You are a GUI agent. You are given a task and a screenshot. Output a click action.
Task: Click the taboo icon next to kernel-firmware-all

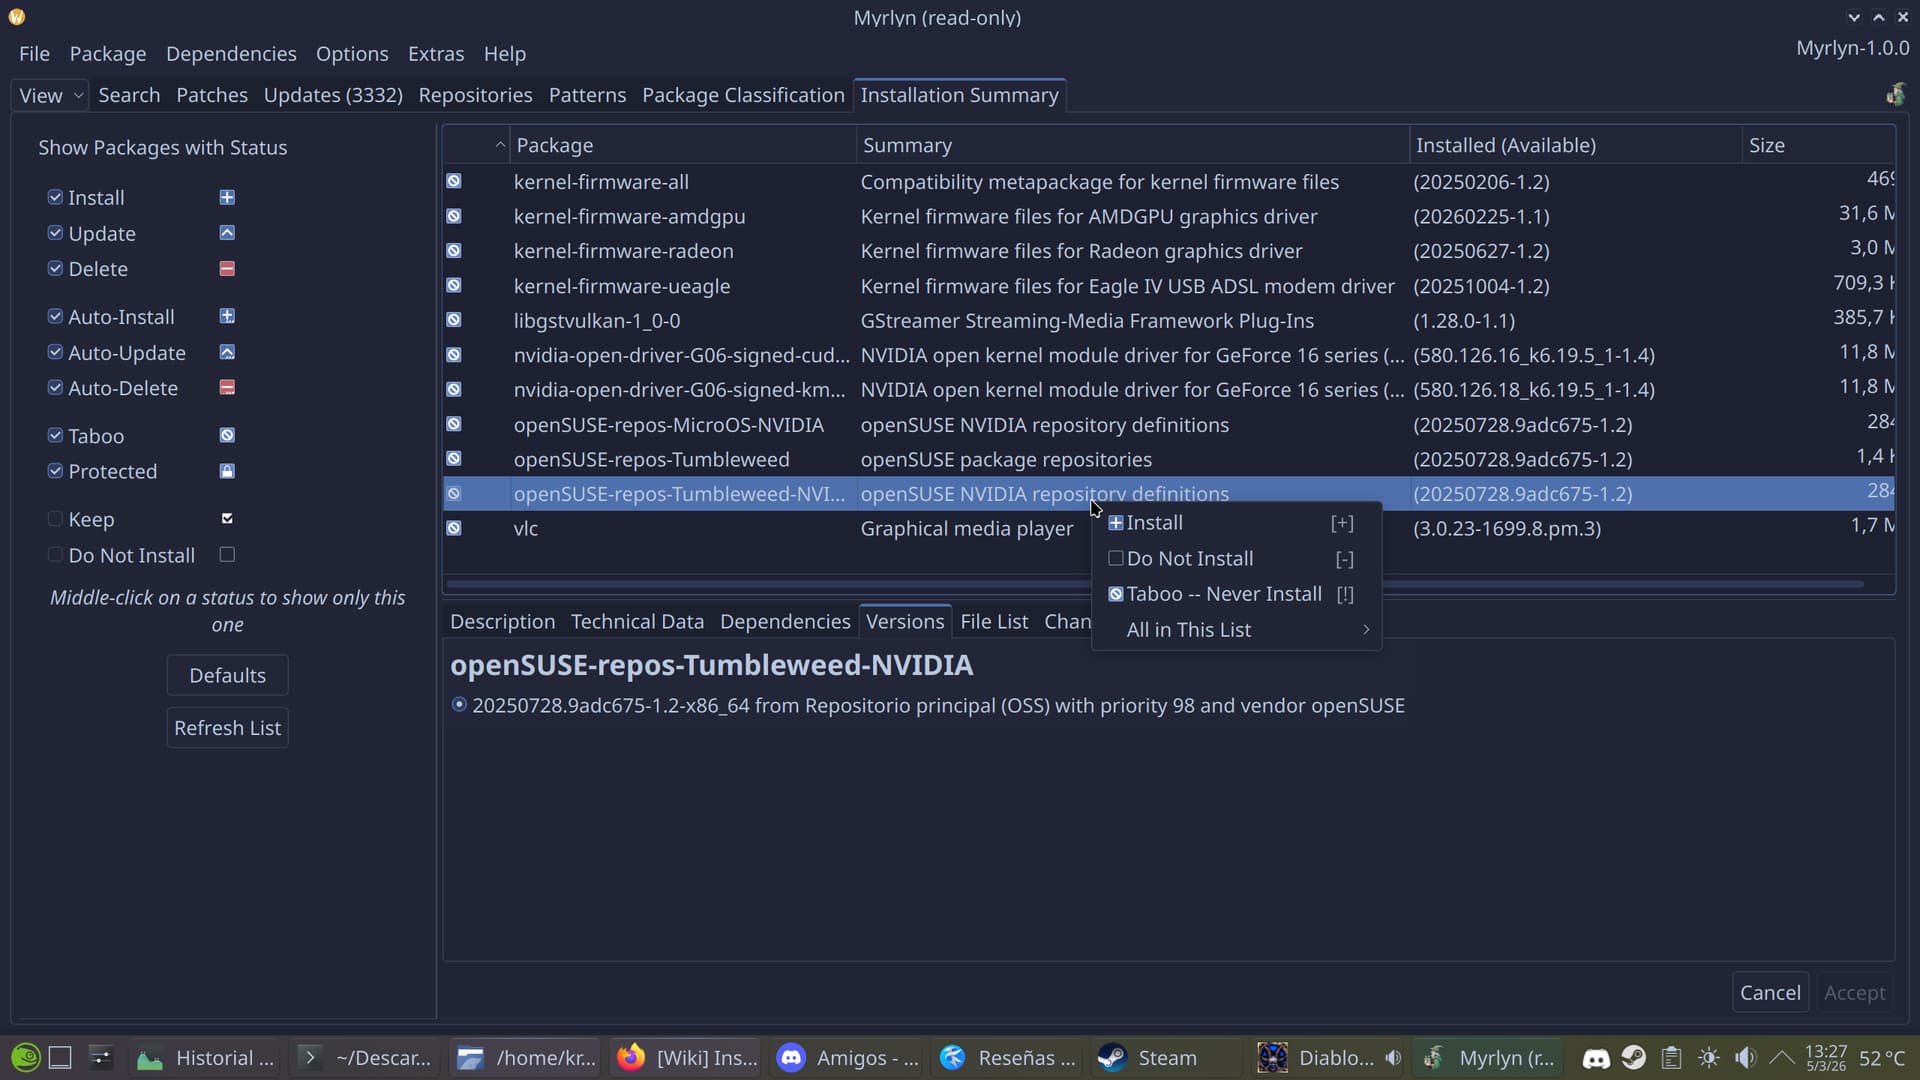pos(454,181)
